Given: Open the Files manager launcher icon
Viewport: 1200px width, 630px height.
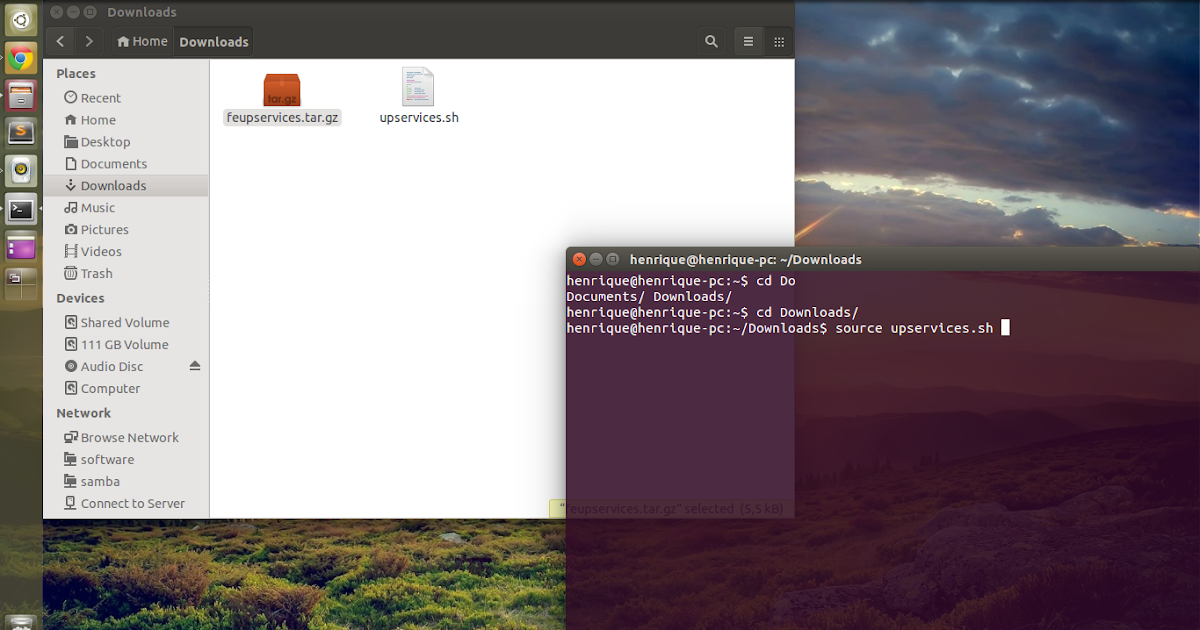Looking at the screenshot, I should [21, 96].
